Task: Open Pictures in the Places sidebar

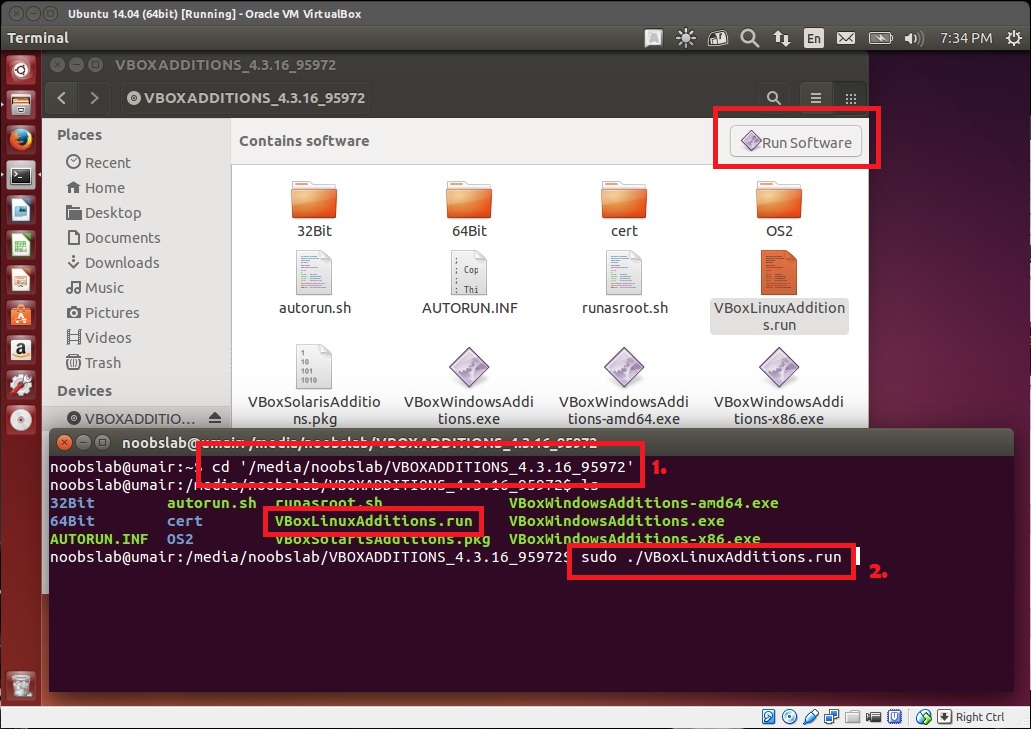Action: pyautogui.click(x=103, y=312)
